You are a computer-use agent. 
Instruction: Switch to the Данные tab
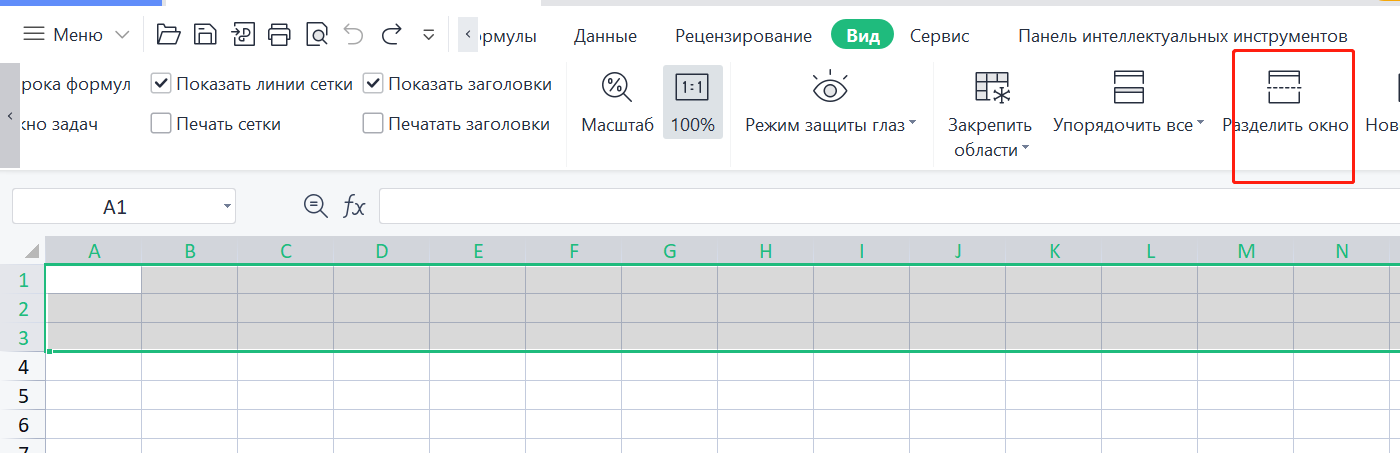pos(605,36)
